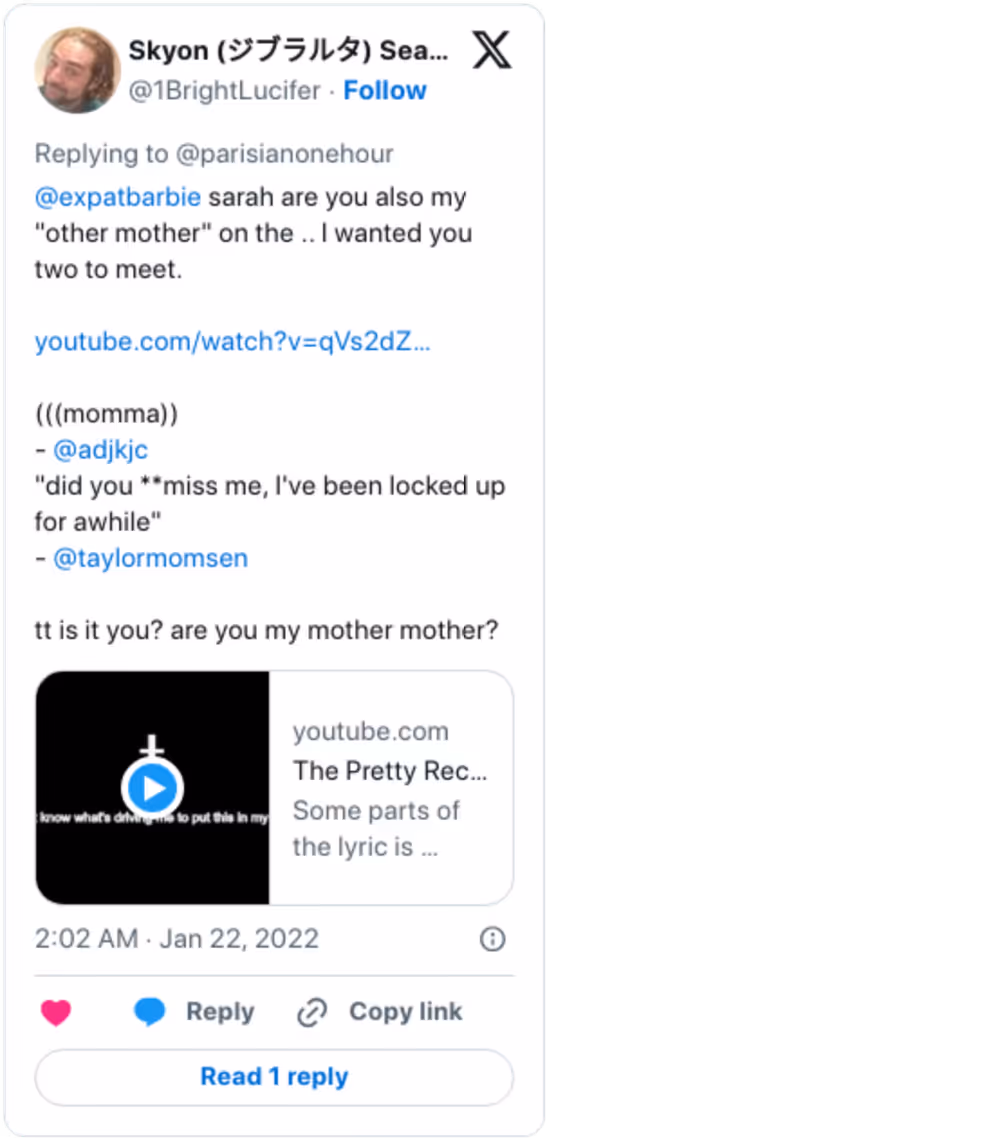Screen dimensions: 1000x1148
Task: Click the black video thumbnail preview
Action: pyautogui.click(x=152, y=788)
